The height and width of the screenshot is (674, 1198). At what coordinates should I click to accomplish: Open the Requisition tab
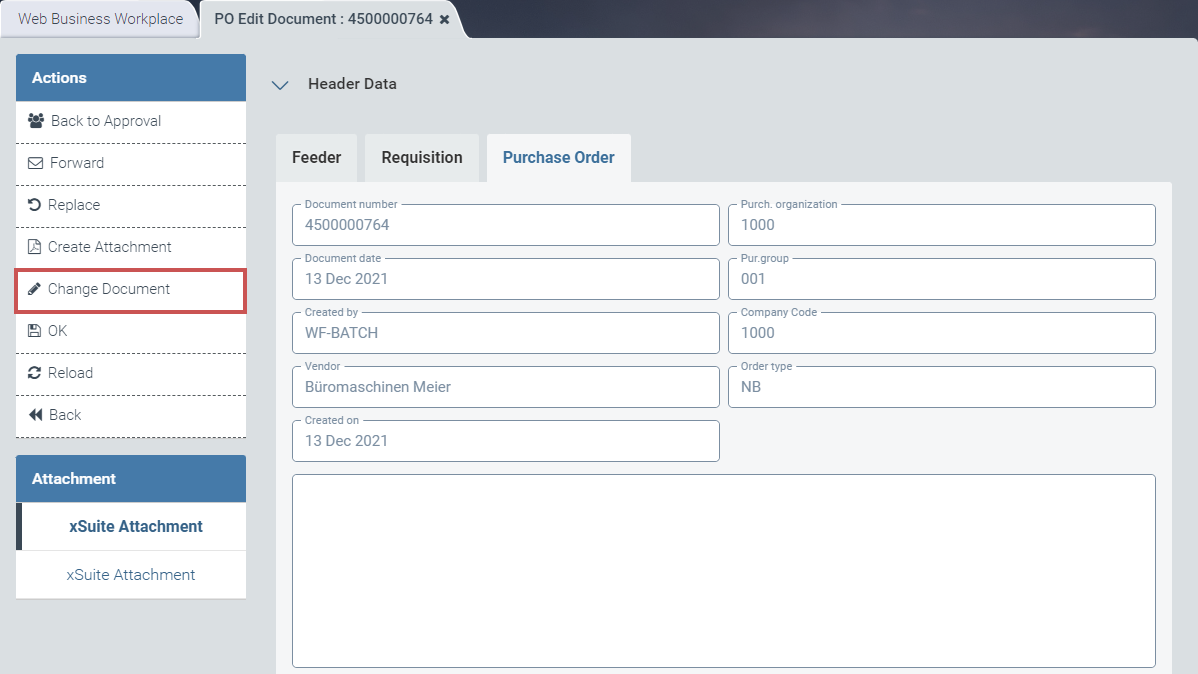coord(422,158)
